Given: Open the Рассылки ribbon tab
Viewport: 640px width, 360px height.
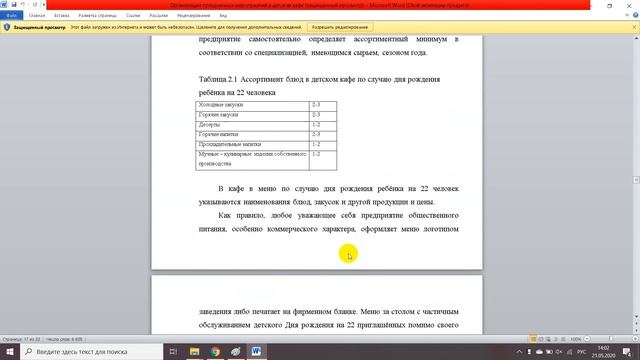Looking at the screenshot, I should point(159,16).
